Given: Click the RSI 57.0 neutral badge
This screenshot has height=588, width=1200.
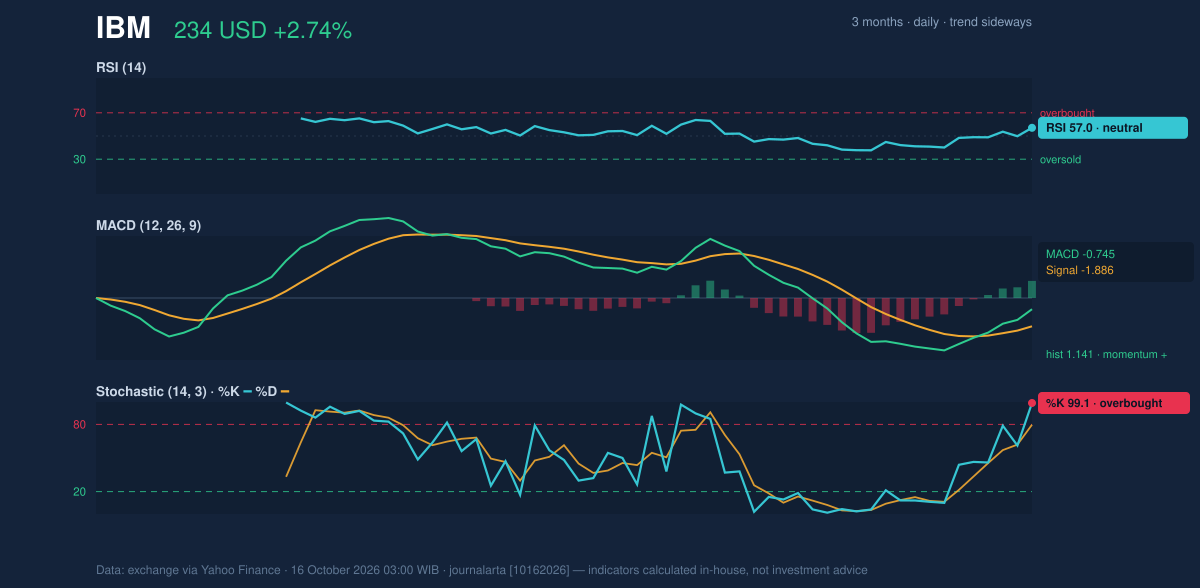Looking at the screenshot, I should [x=1113, y=128].
